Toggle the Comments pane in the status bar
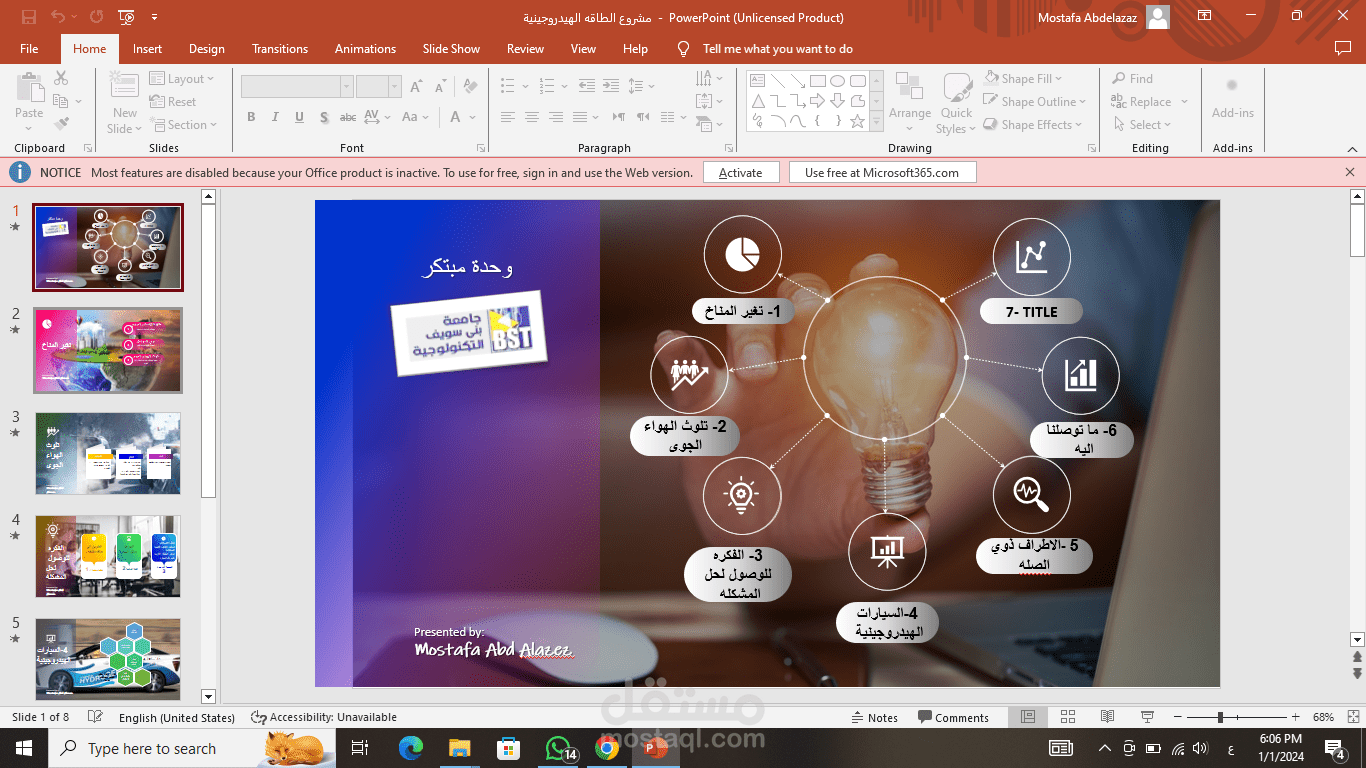The width and height of the screenshot is (1366, 768). coord(953,717)
